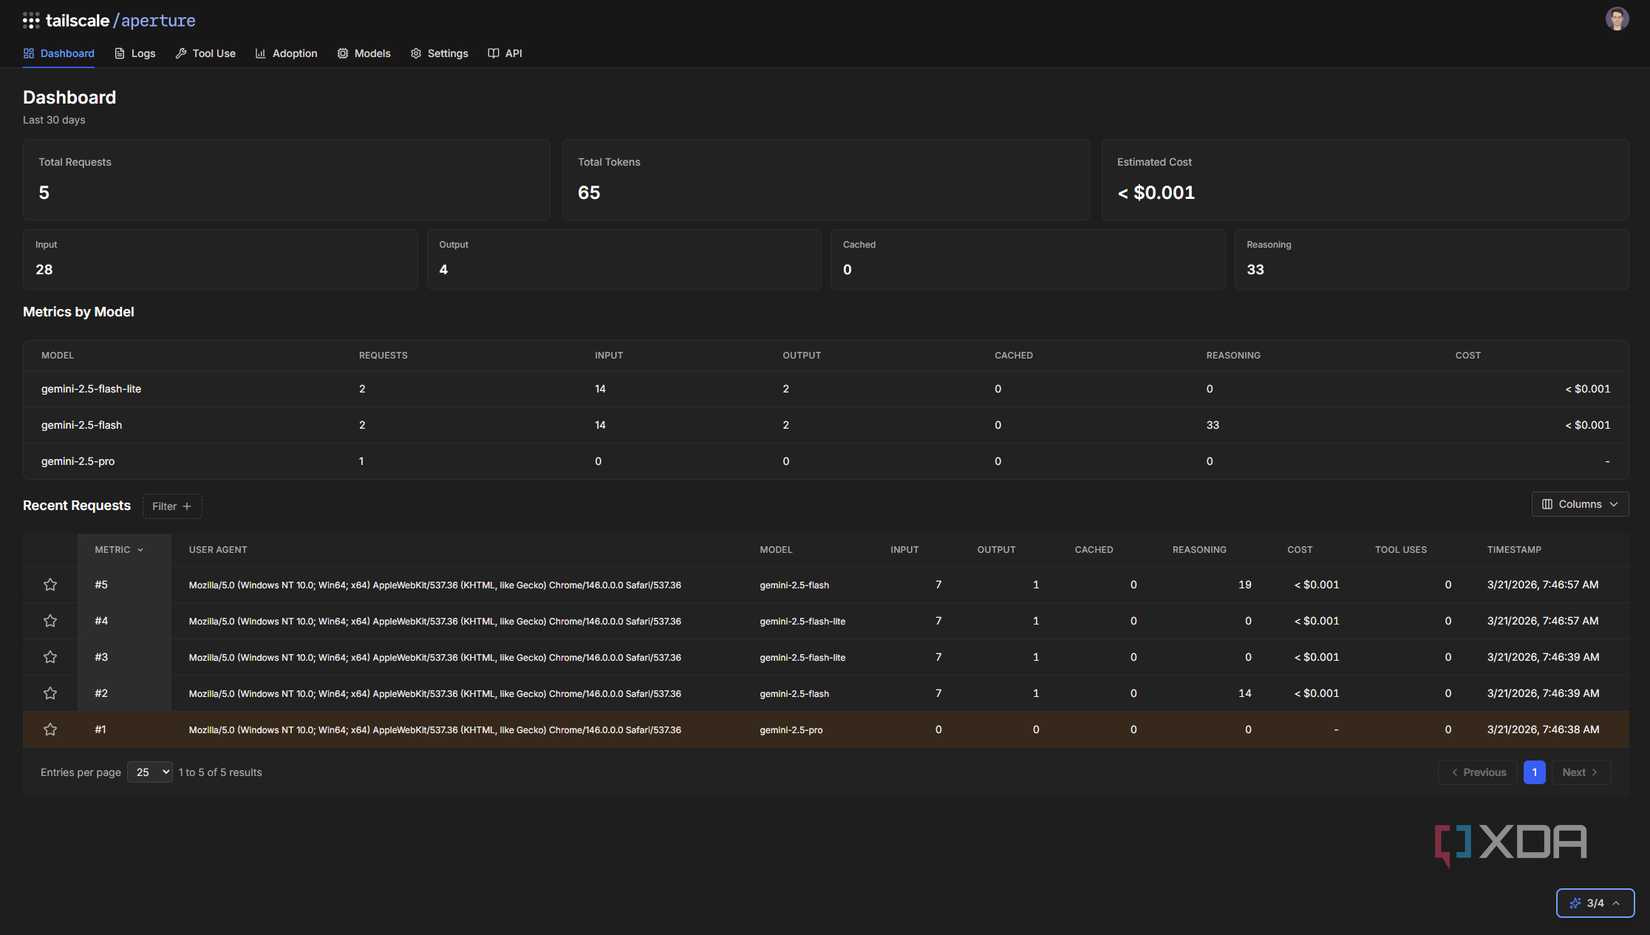
Task: Go to the Previous page
Action: (1478, 772)
